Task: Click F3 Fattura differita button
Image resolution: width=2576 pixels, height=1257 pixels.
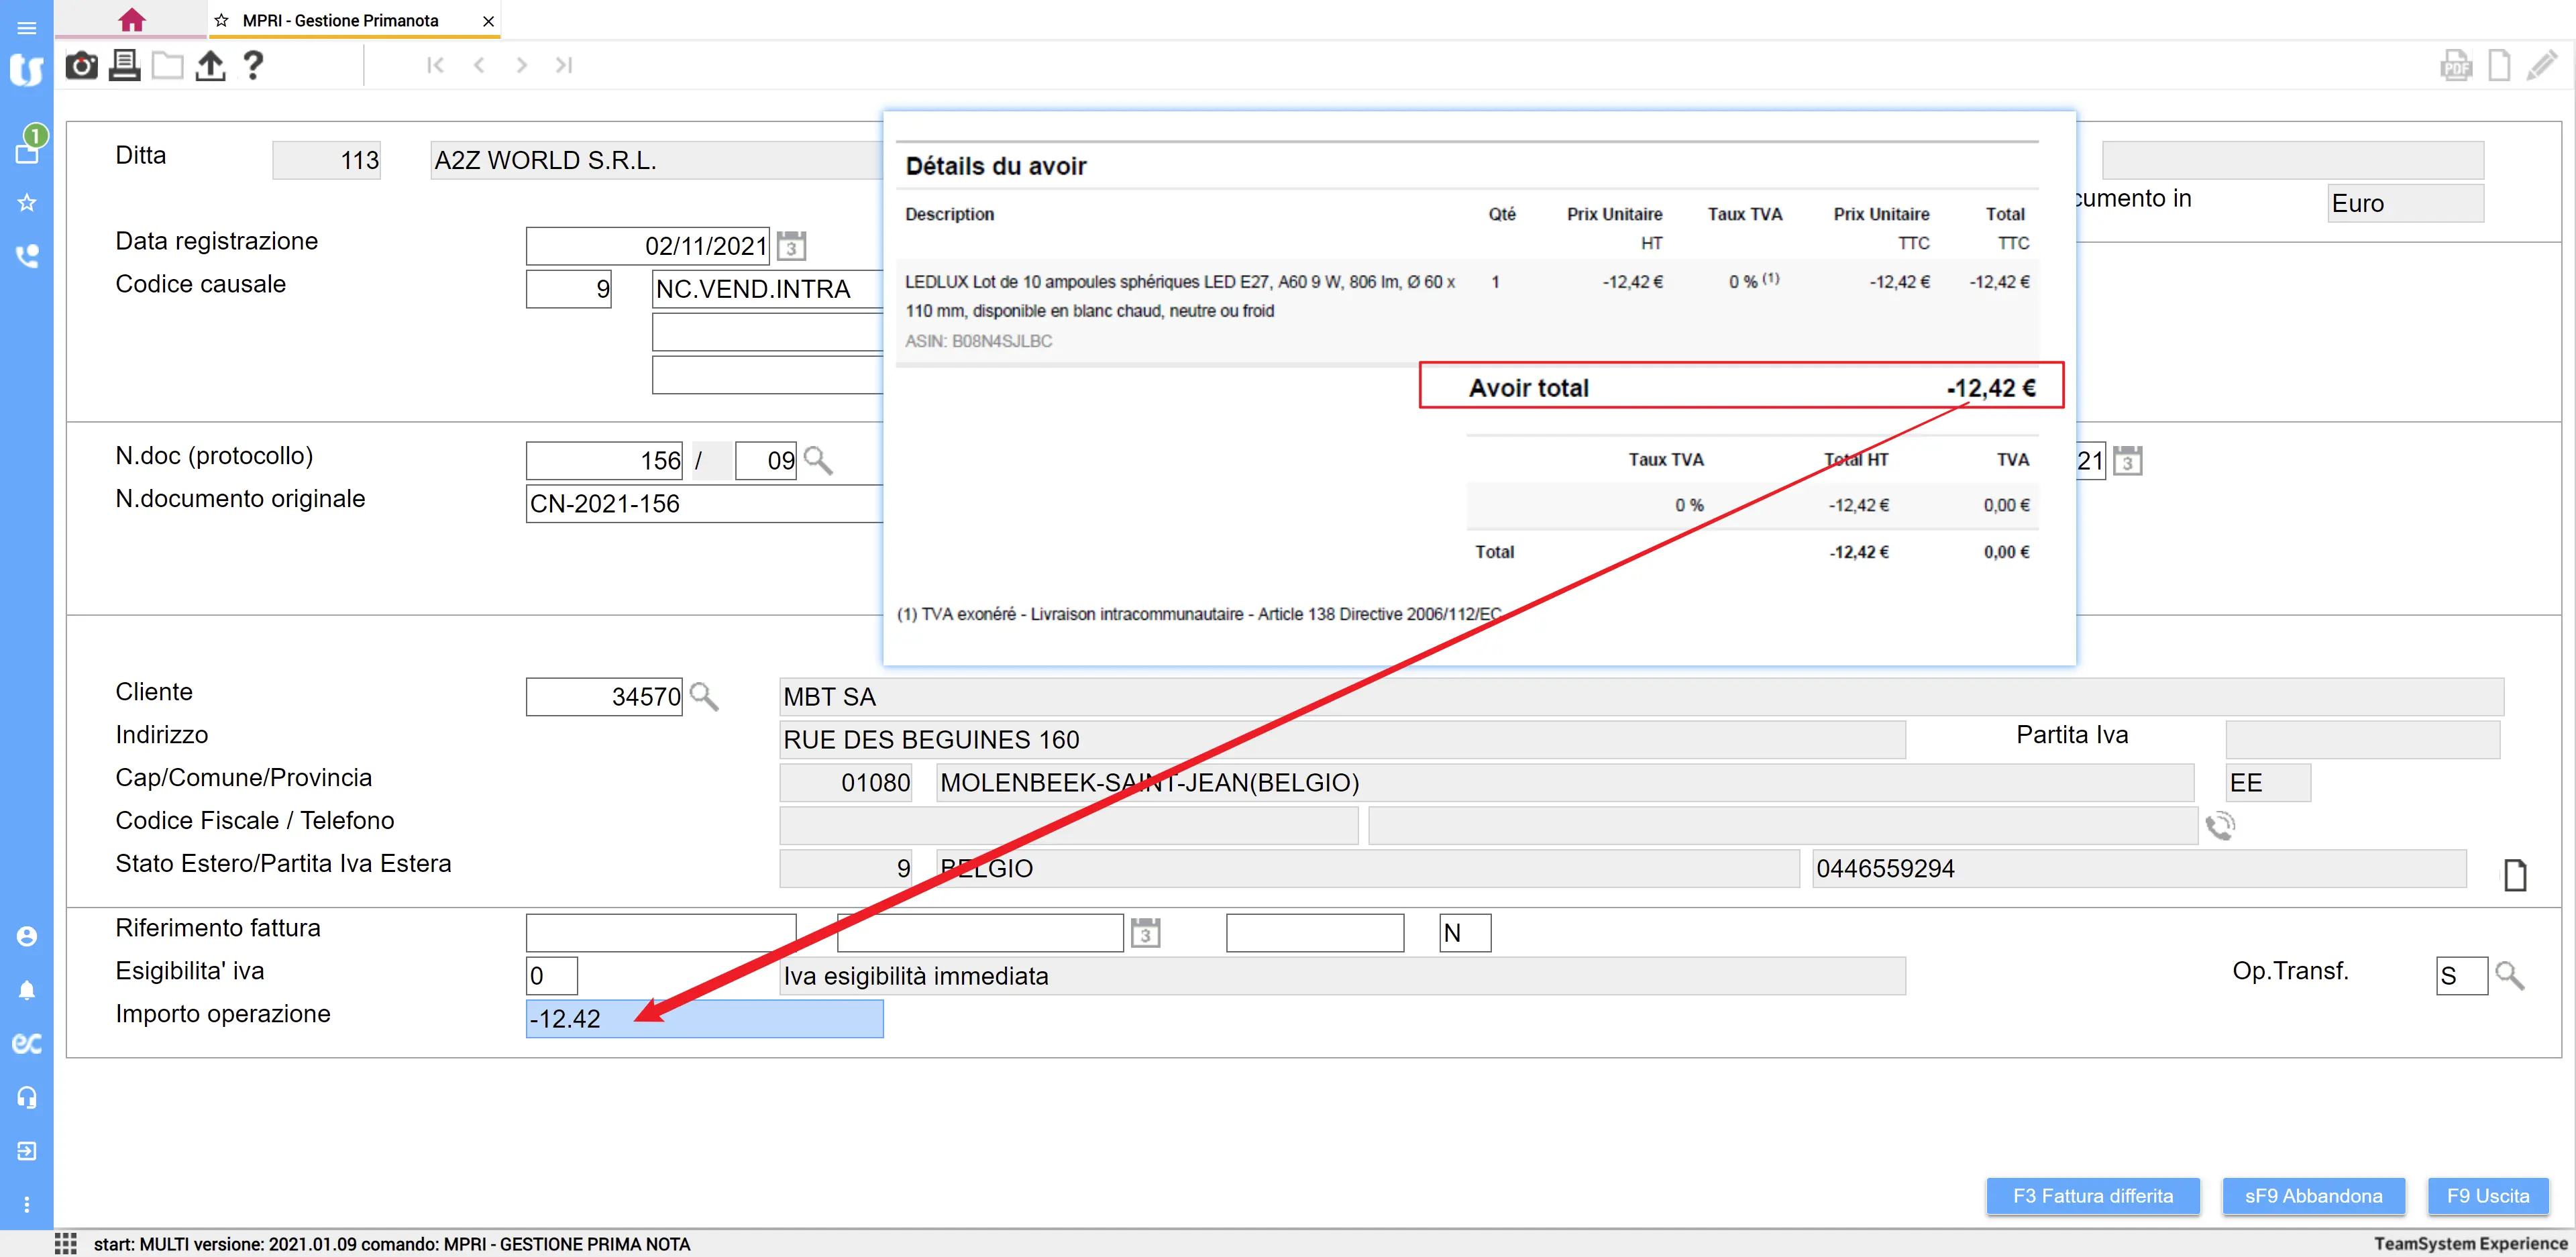Action: [2092, 1196]
